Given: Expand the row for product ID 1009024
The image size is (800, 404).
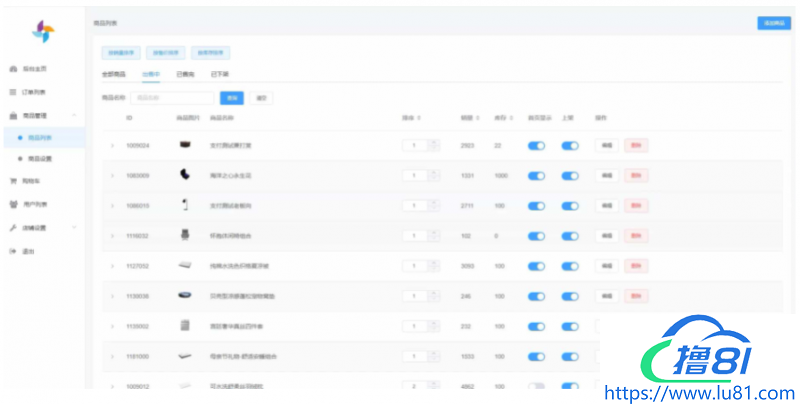Looking at the screenshot, I should (112, 146).
